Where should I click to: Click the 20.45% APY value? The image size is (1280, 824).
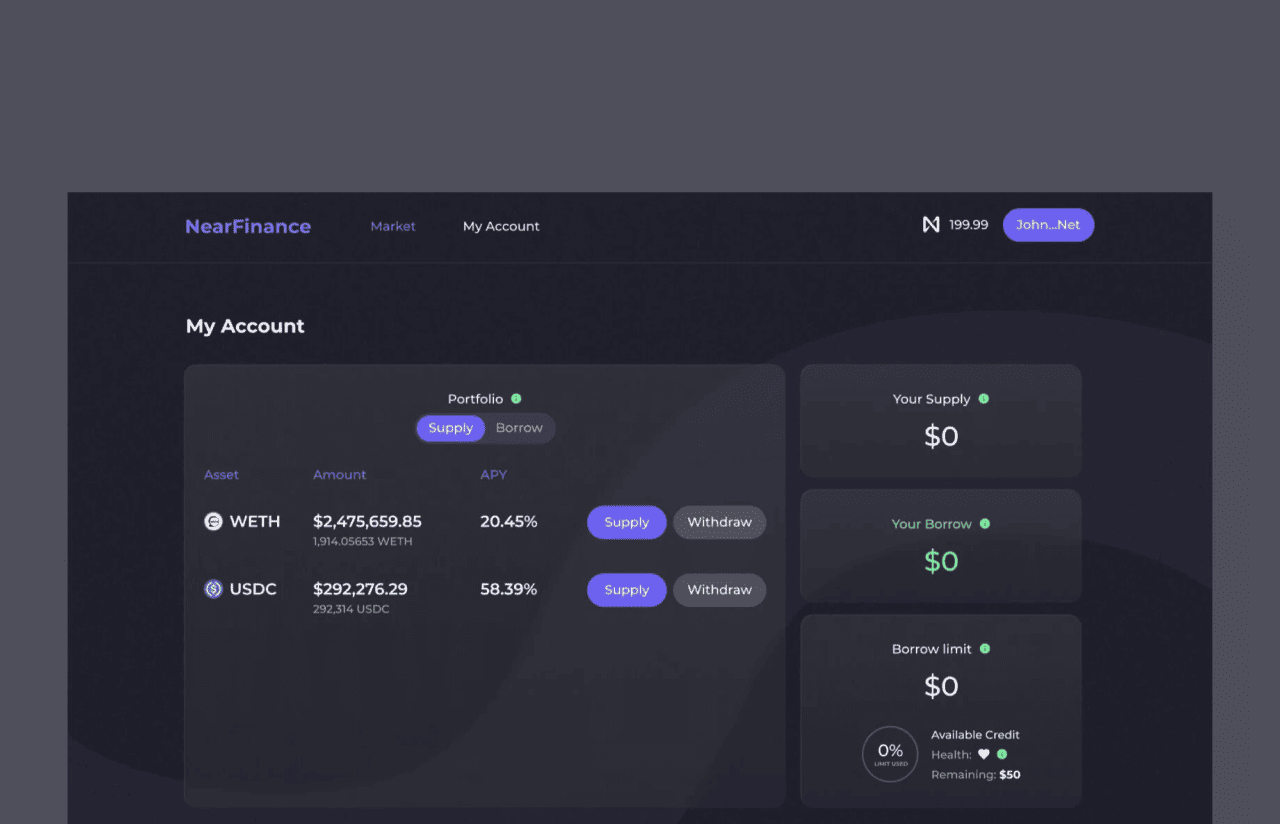click(x=509, y=521)
